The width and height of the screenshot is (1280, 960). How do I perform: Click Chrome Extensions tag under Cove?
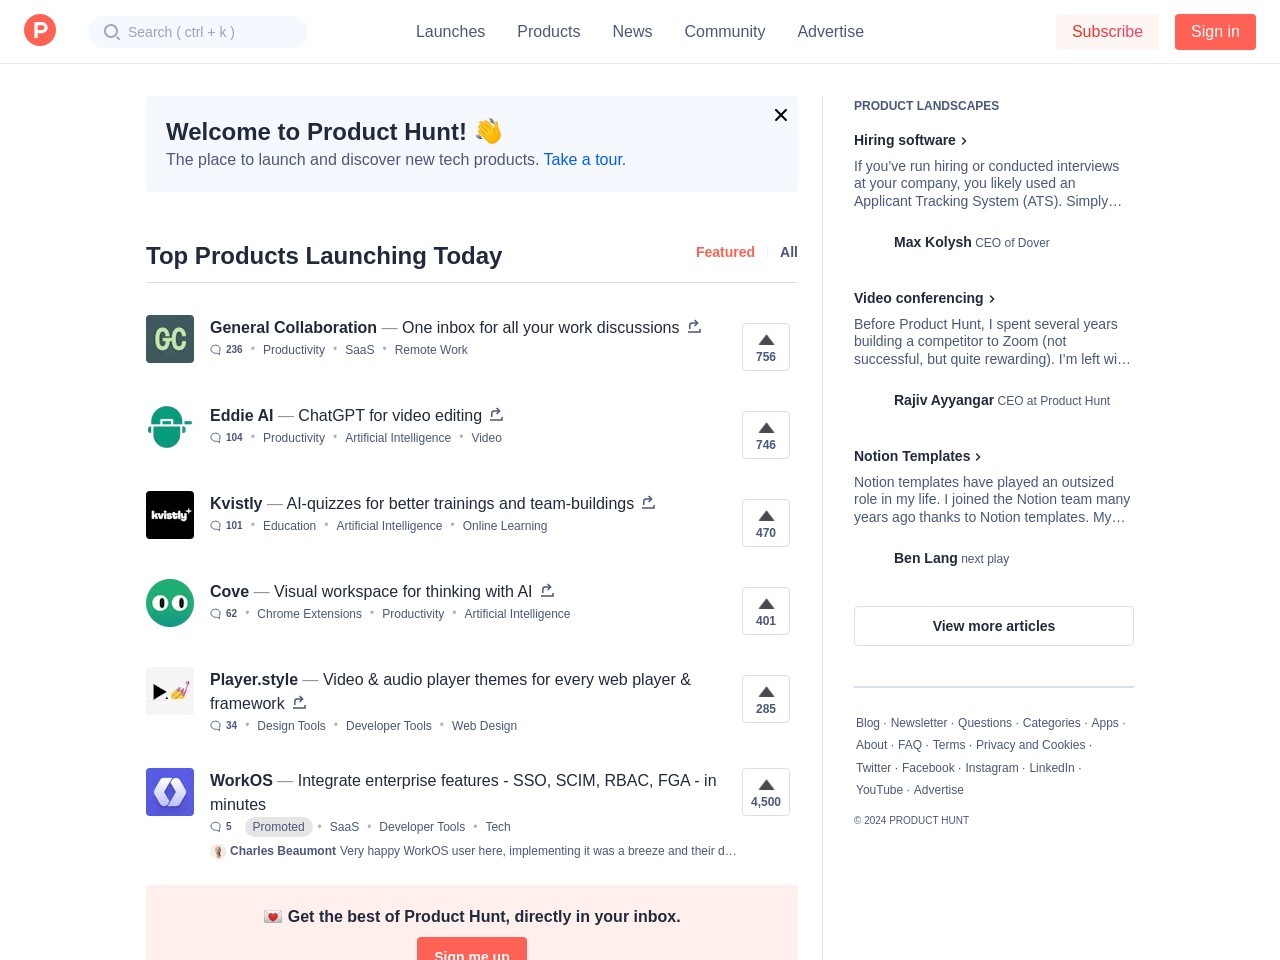tap(309, 614)
